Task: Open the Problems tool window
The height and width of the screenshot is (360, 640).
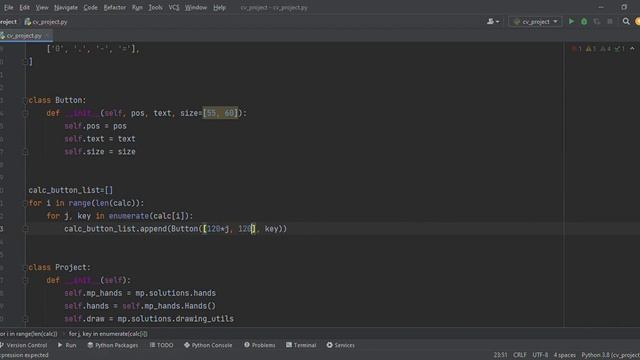Action: 260,345
